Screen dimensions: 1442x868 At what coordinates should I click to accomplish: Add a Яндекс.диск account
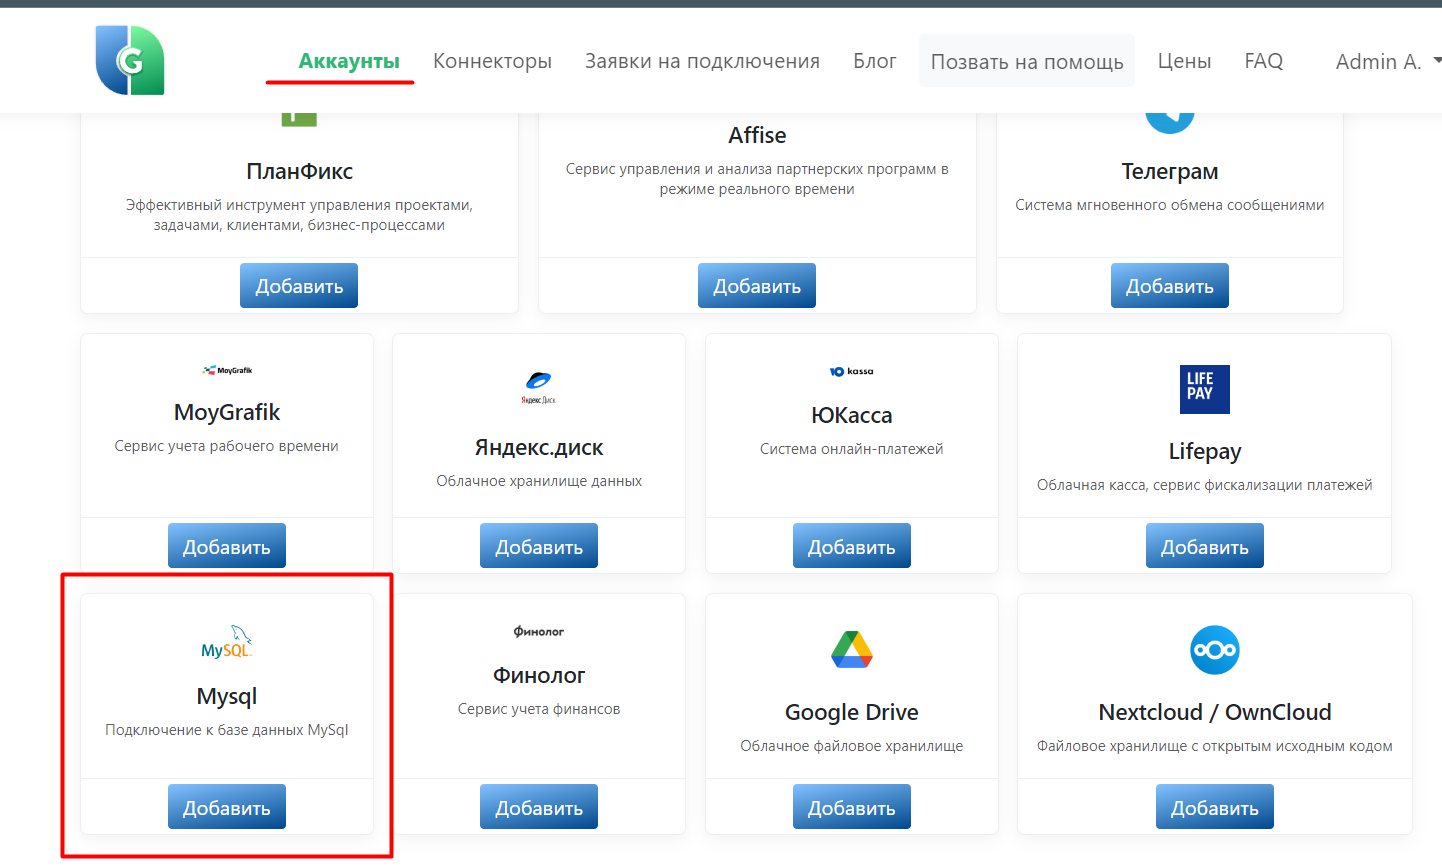tap(539, 546)
